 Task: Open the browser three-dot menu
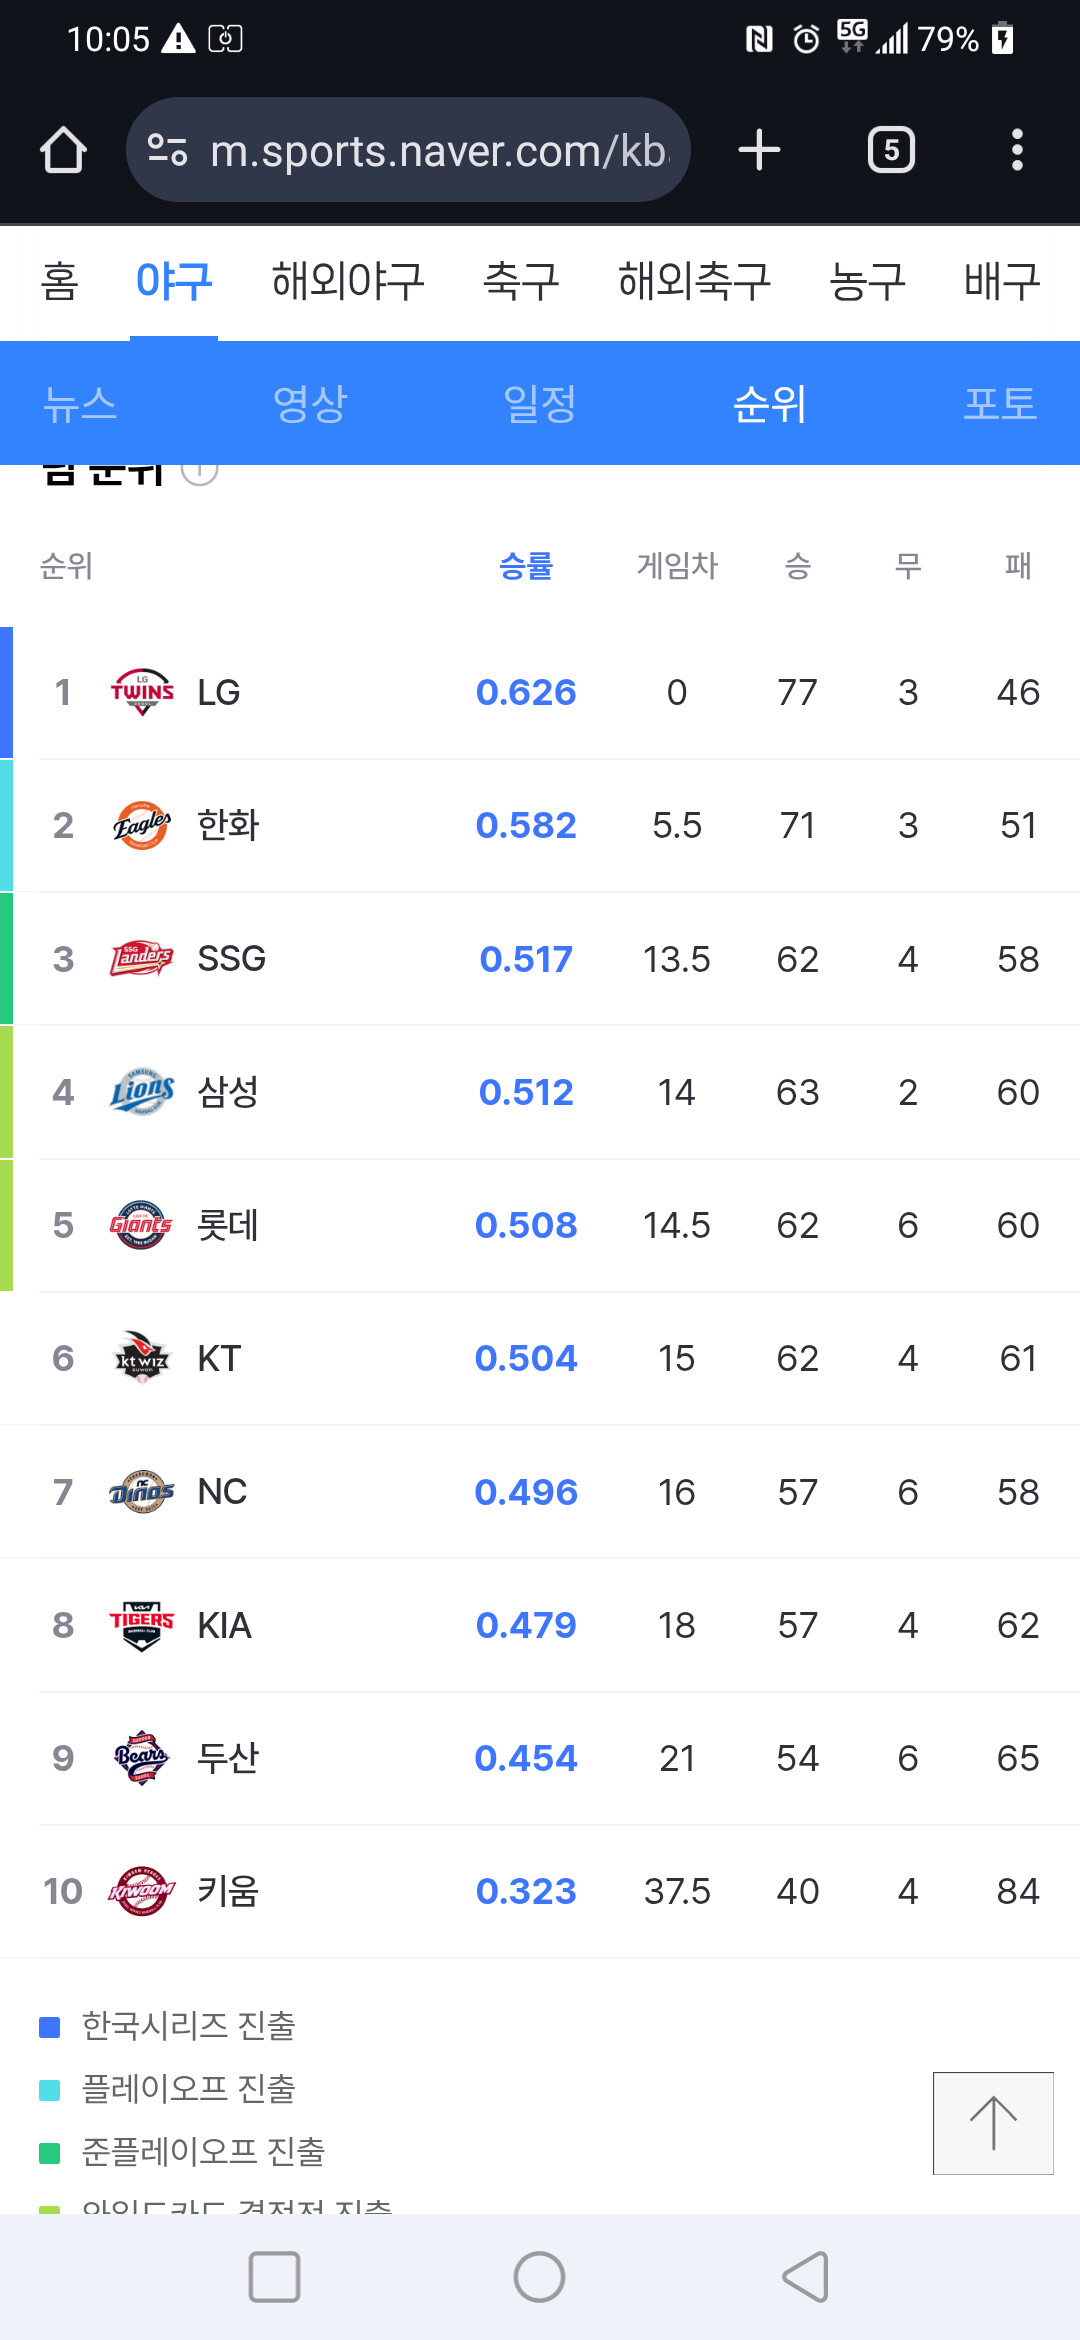click(1017, 150)
